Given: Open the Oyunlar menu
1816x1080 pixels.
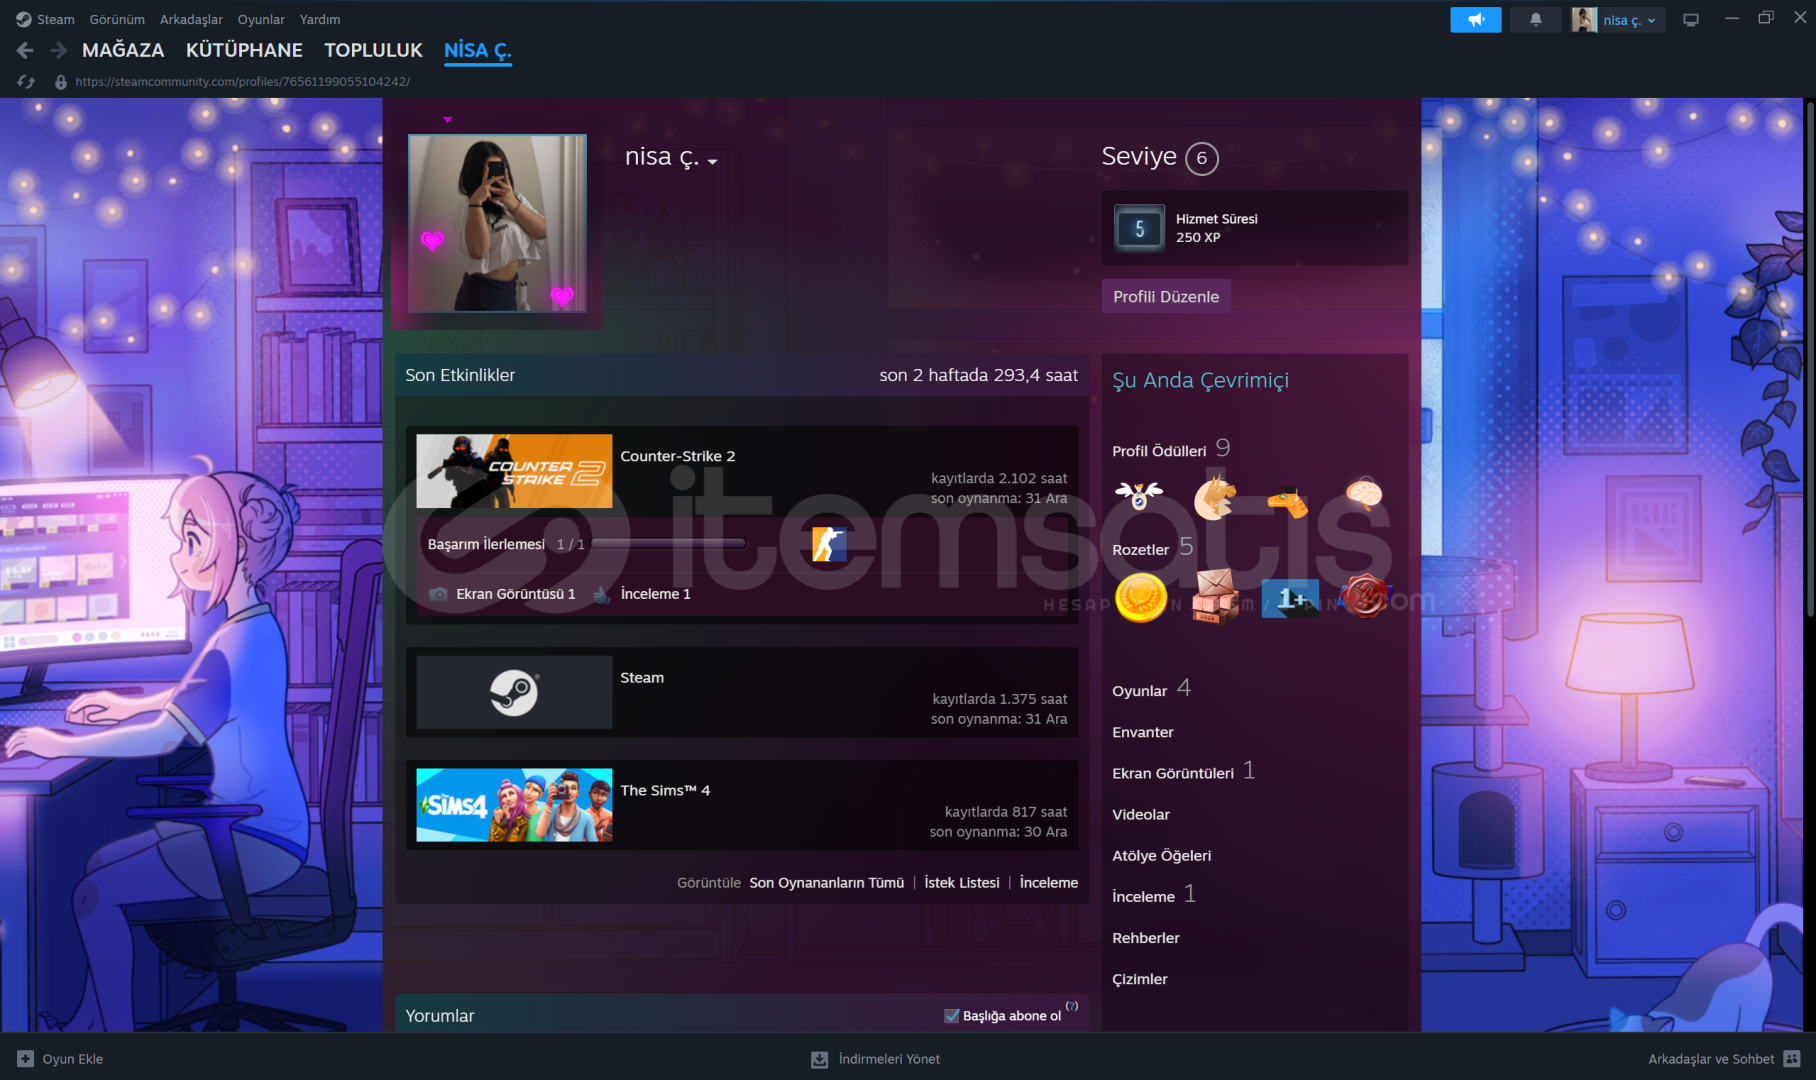Looking at the screenshot, I should pos(261,19).
